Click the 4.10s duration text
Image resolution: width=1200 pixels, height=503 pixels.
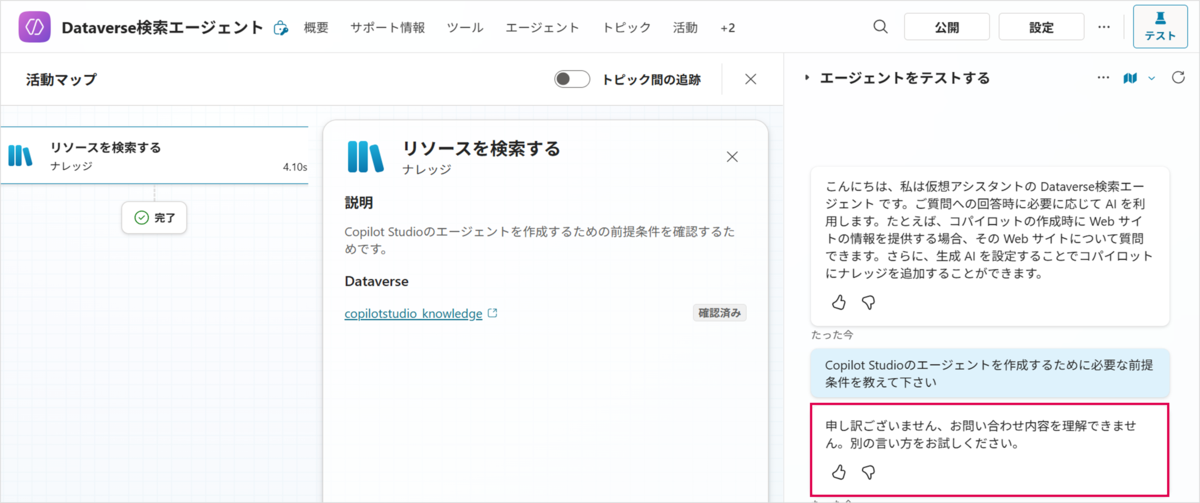(295, 167)
